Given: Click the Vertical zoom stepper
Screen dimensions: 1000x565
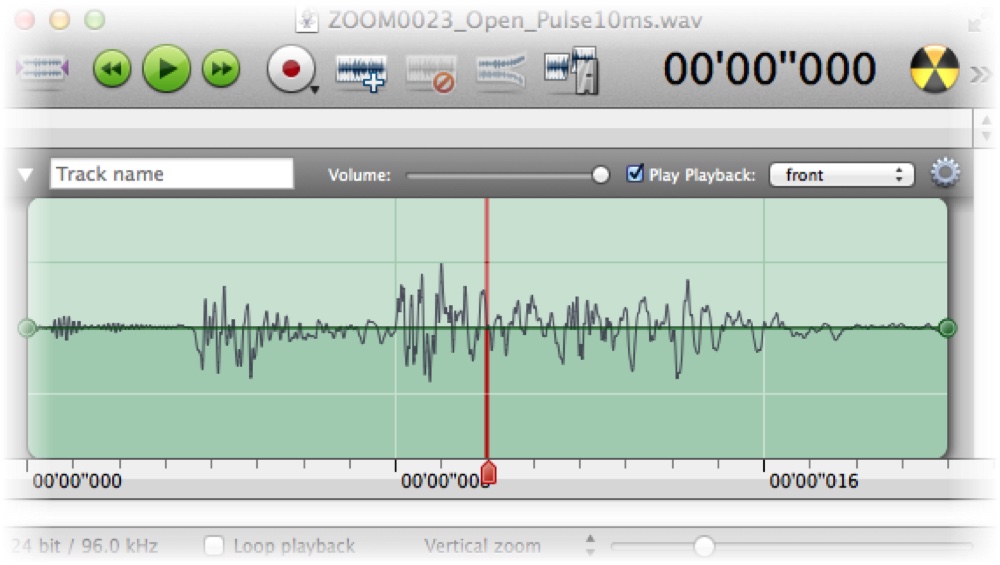Looking at the screenshot, I should tap(591, 545).
